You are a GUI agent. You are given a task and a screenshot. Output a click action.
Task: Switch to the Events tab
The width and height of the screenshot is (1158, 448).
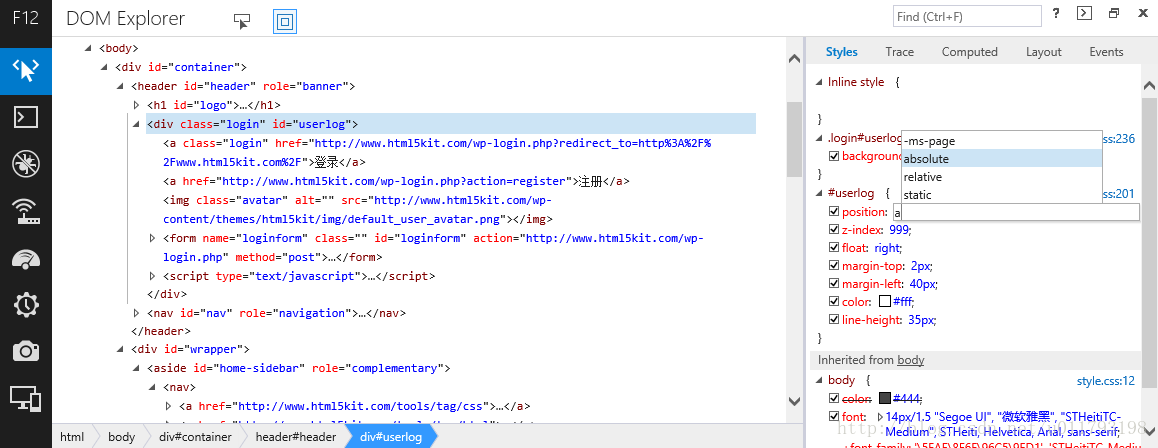tap(1106, 52)
